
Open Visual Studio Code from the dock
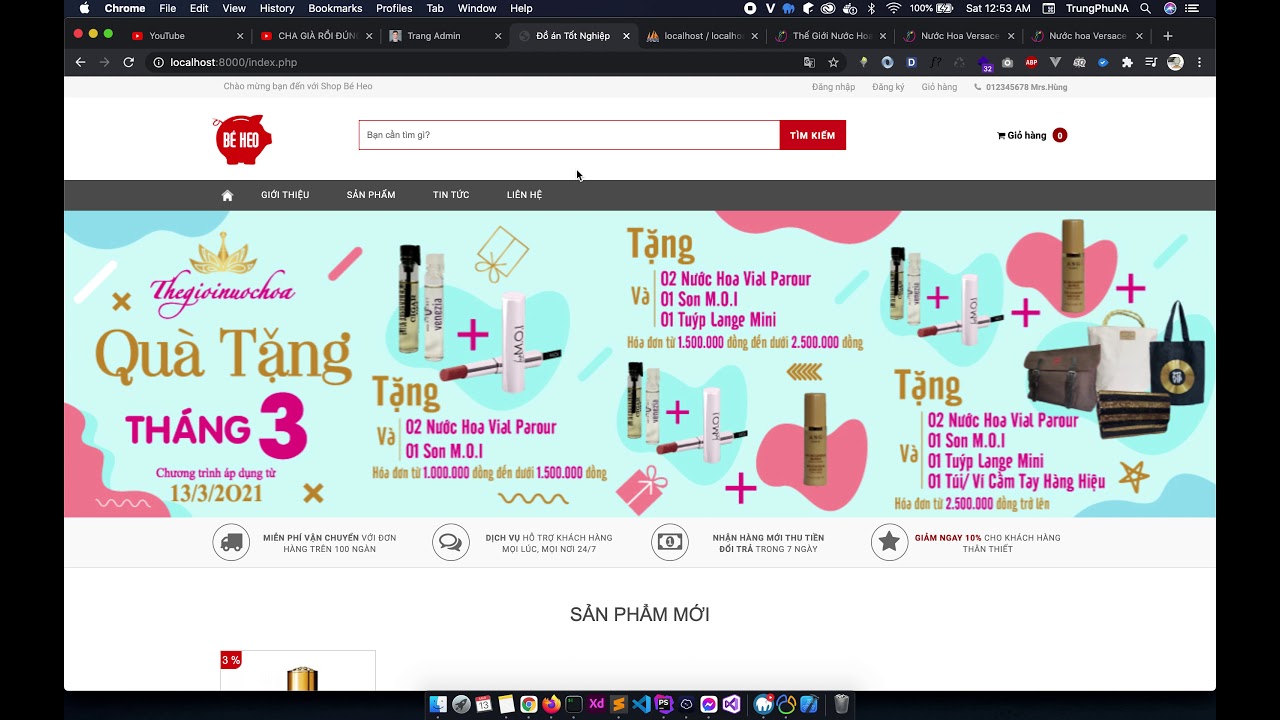(x=641, y=704)
